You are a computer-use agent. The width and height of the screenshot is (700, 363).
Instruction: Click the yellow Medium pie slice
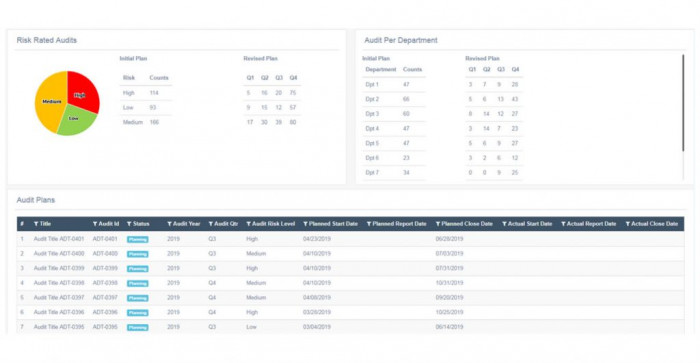49,102
